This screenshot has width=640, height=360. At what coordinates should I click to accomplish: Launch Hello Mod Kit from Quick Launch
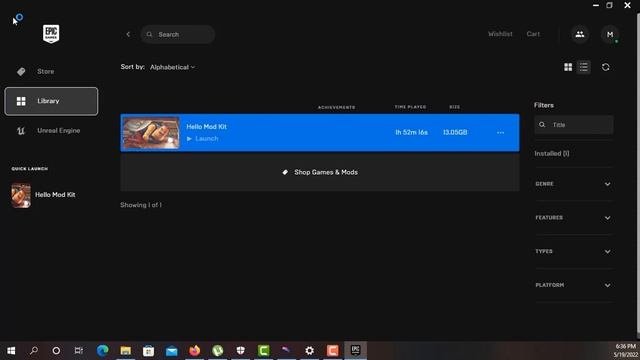55,195
